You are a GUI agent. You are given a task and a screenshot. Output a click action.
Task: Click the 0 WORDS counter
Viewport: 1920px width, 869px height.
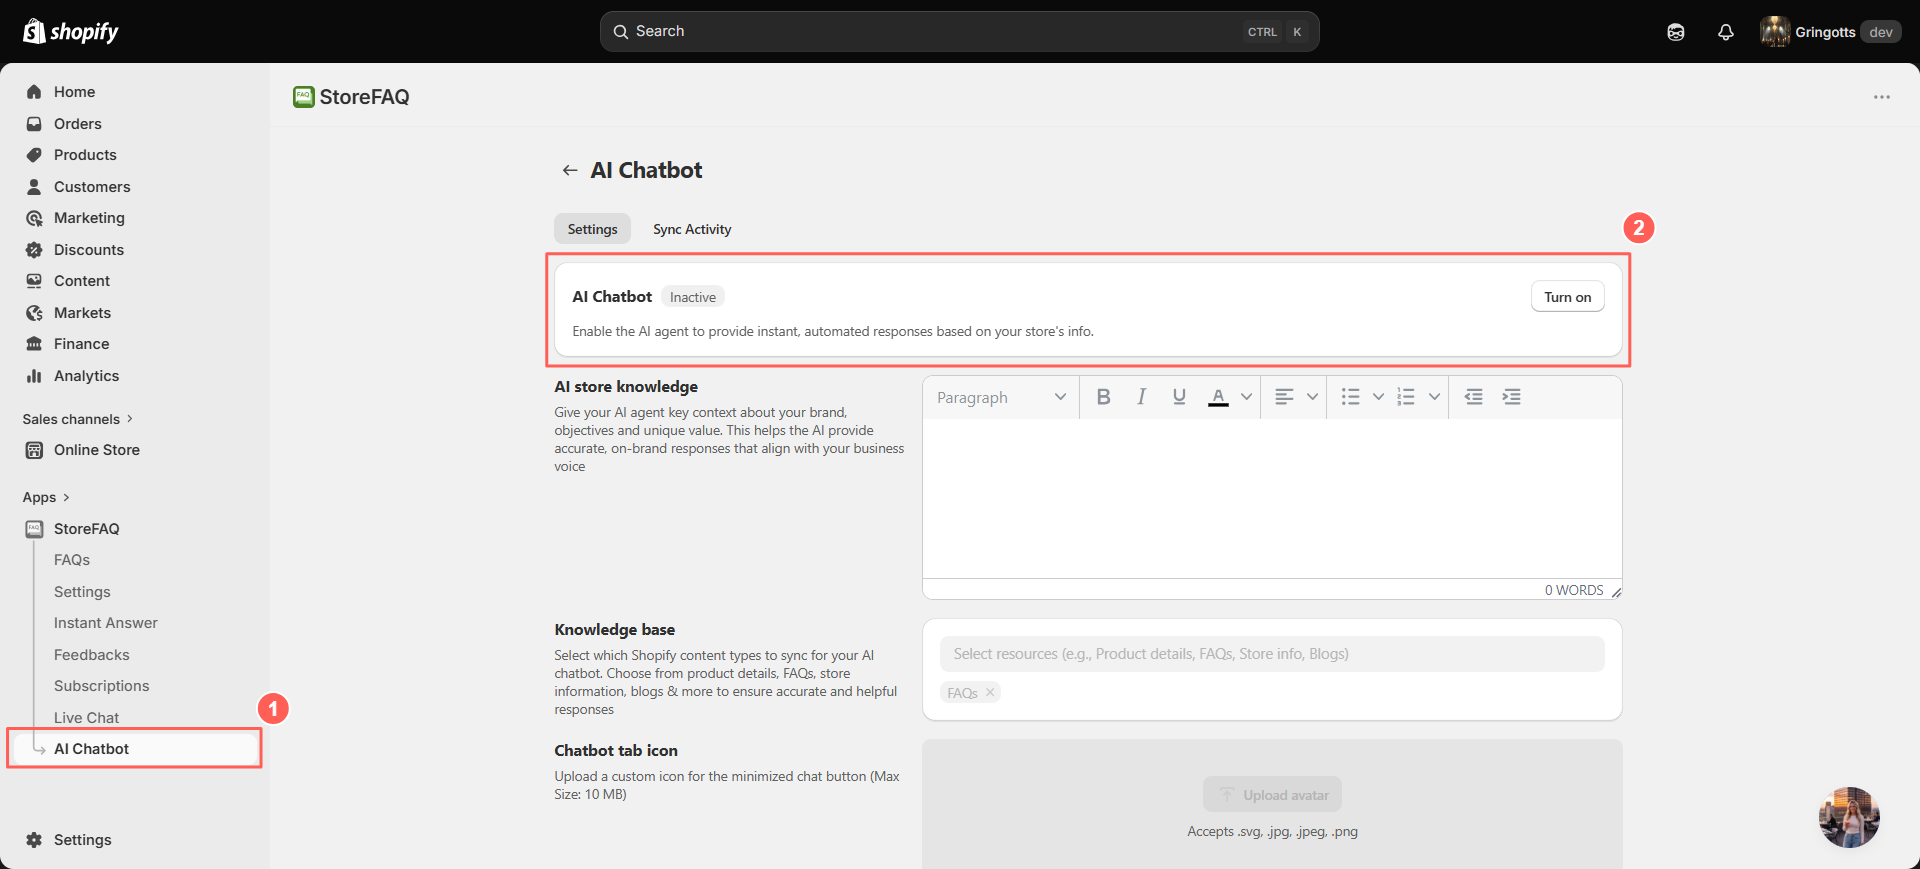click(1573, 590)
